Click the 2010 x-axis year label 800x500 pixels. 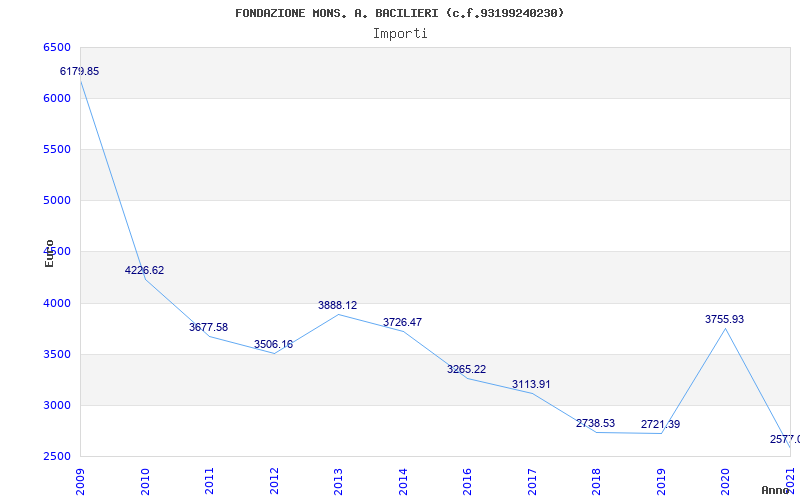tap(145, 482)
